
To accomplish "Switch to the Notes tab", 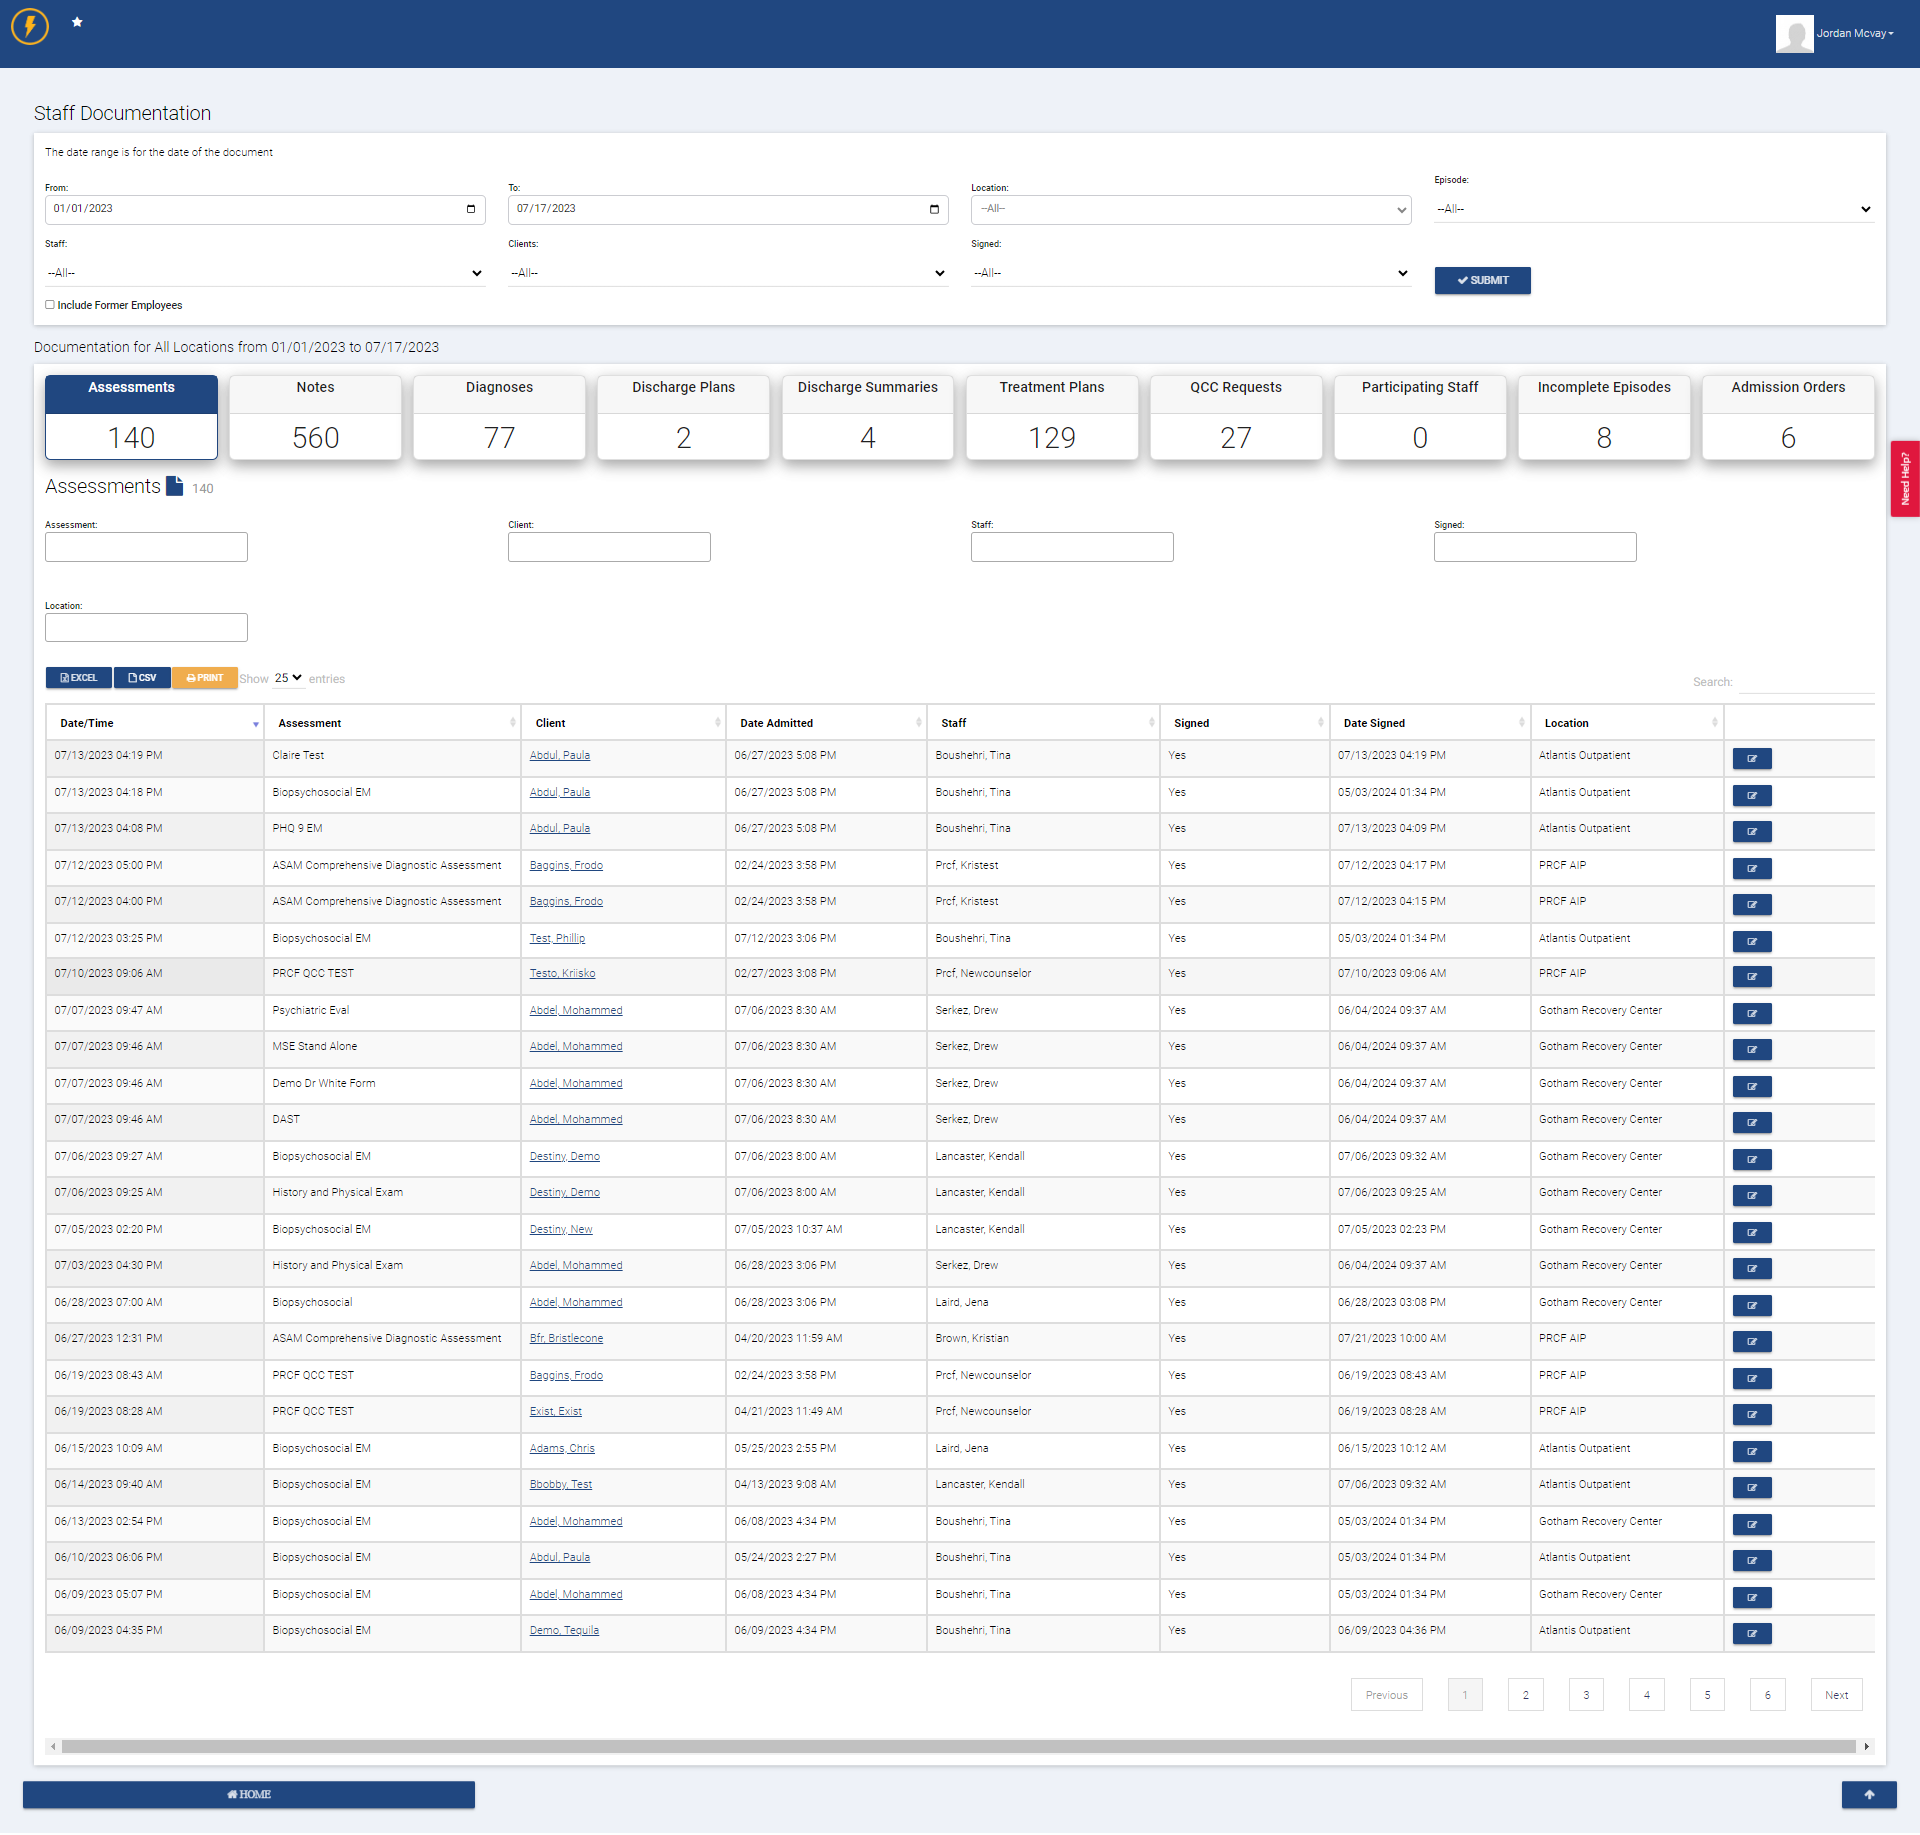I will pos(315,417).
